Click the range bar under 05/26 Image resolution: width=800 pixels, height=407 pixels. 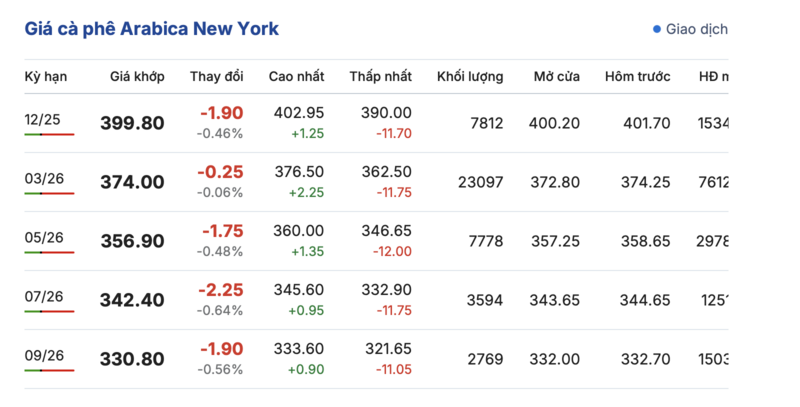(49, 252)
